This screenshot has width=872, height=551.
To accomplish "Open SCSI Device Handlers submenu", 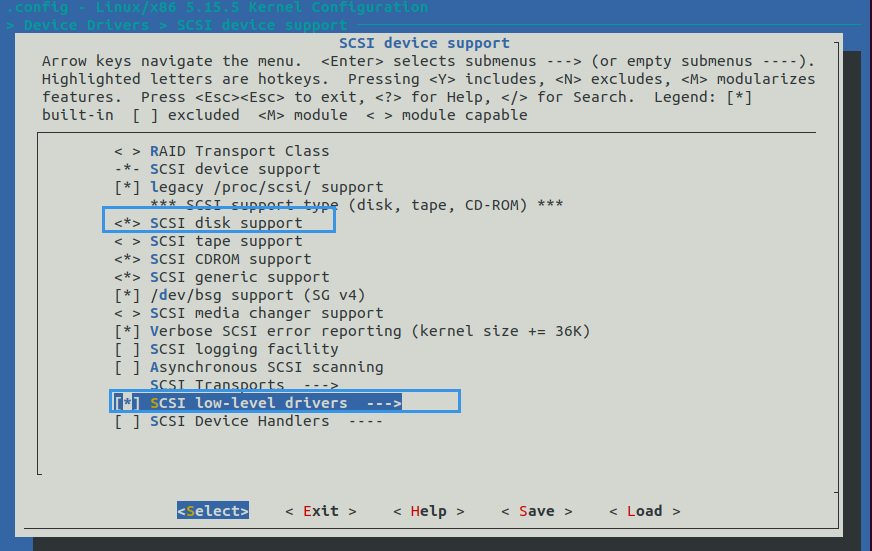I will click(x=266, y=421).
